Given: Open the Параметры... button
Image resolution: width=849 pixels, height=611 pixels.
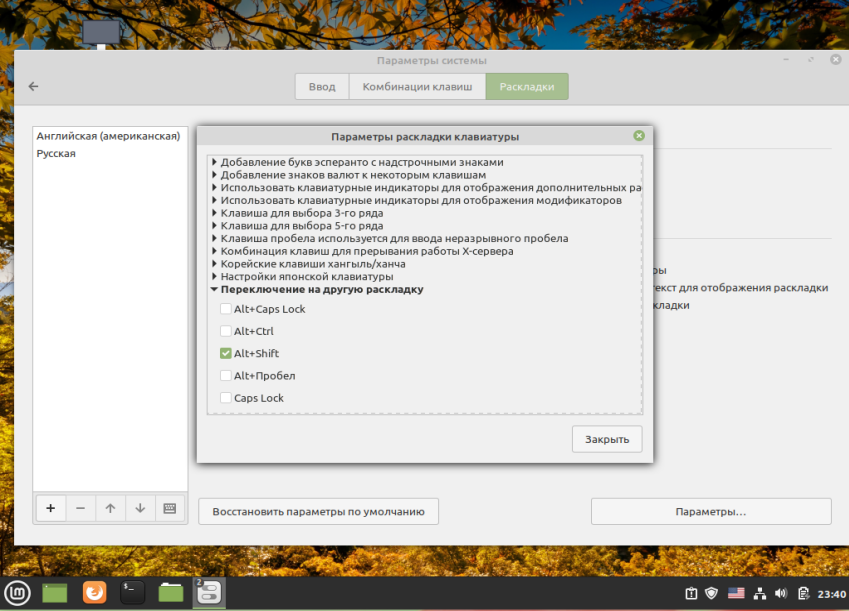Looking at the screenshot, I should point(711,511).
